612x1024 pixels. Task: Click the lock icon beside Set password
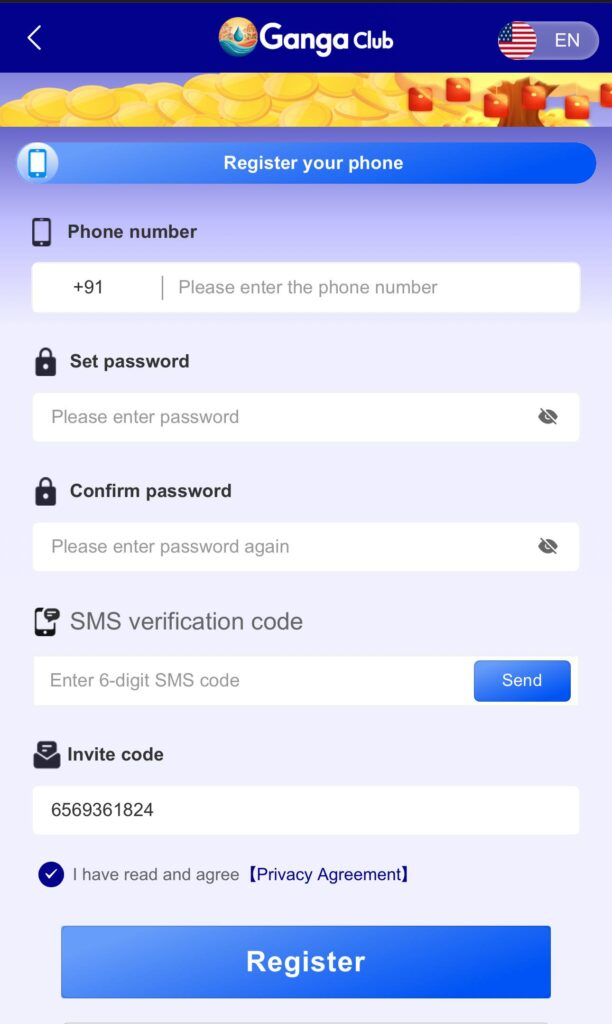click(45, 362)
